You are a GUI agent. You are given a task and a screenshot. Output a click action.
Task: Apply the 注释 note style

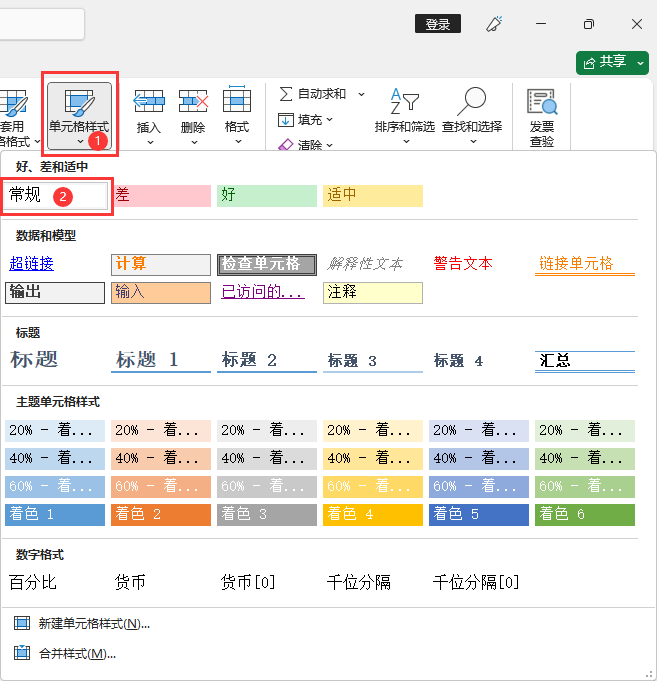tap(373, 293)
